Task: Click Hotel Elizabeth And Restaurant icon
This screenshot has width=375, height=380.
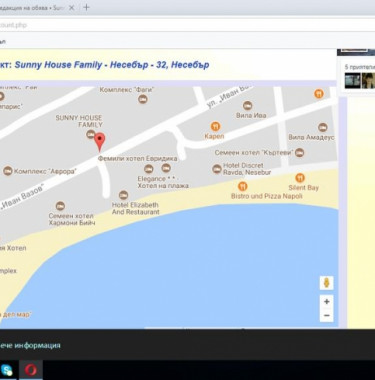Action: [123, 195]
